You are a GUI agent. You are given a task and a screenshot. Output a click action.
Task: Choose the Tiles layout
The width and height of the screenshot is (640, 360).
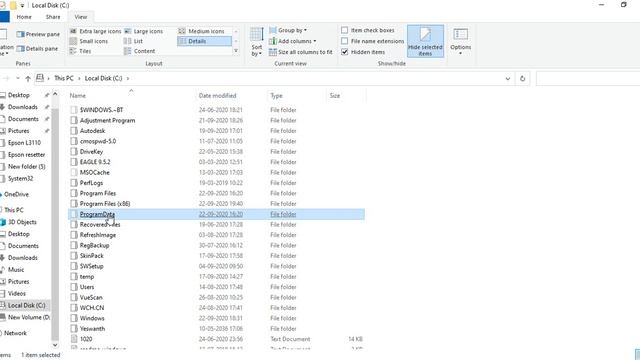tap(80, 51)
